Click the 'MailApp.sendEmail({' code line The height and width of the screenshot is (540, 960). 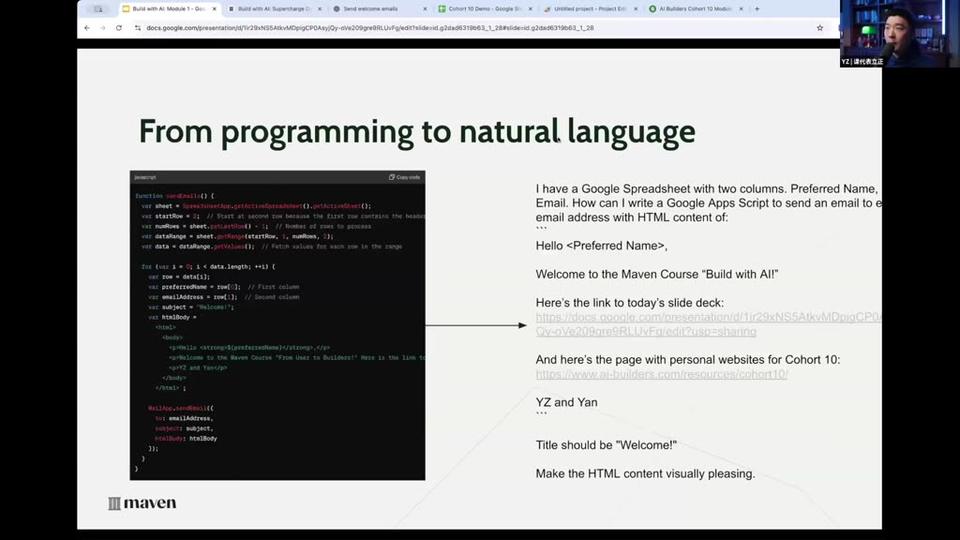pos(181,408)
